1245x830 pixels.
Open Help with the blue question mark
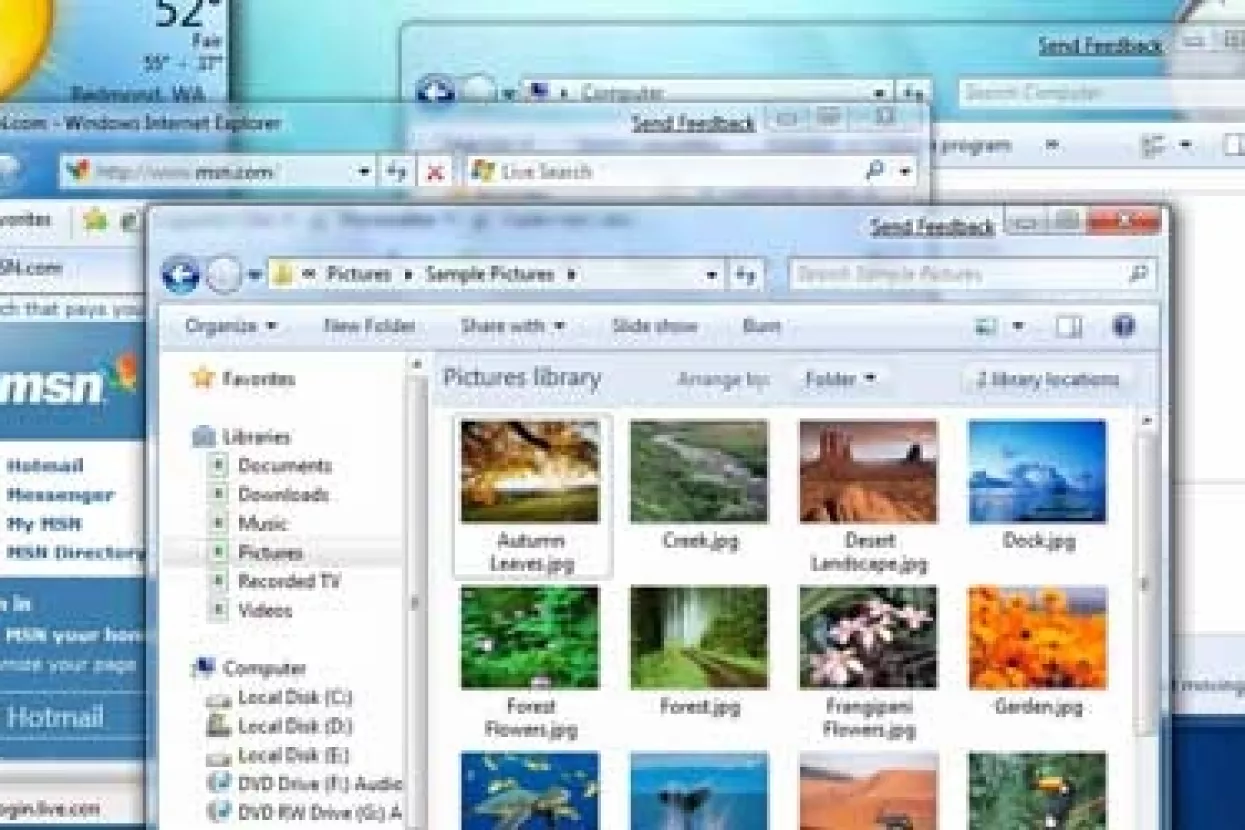click(x=1124, y=327)
